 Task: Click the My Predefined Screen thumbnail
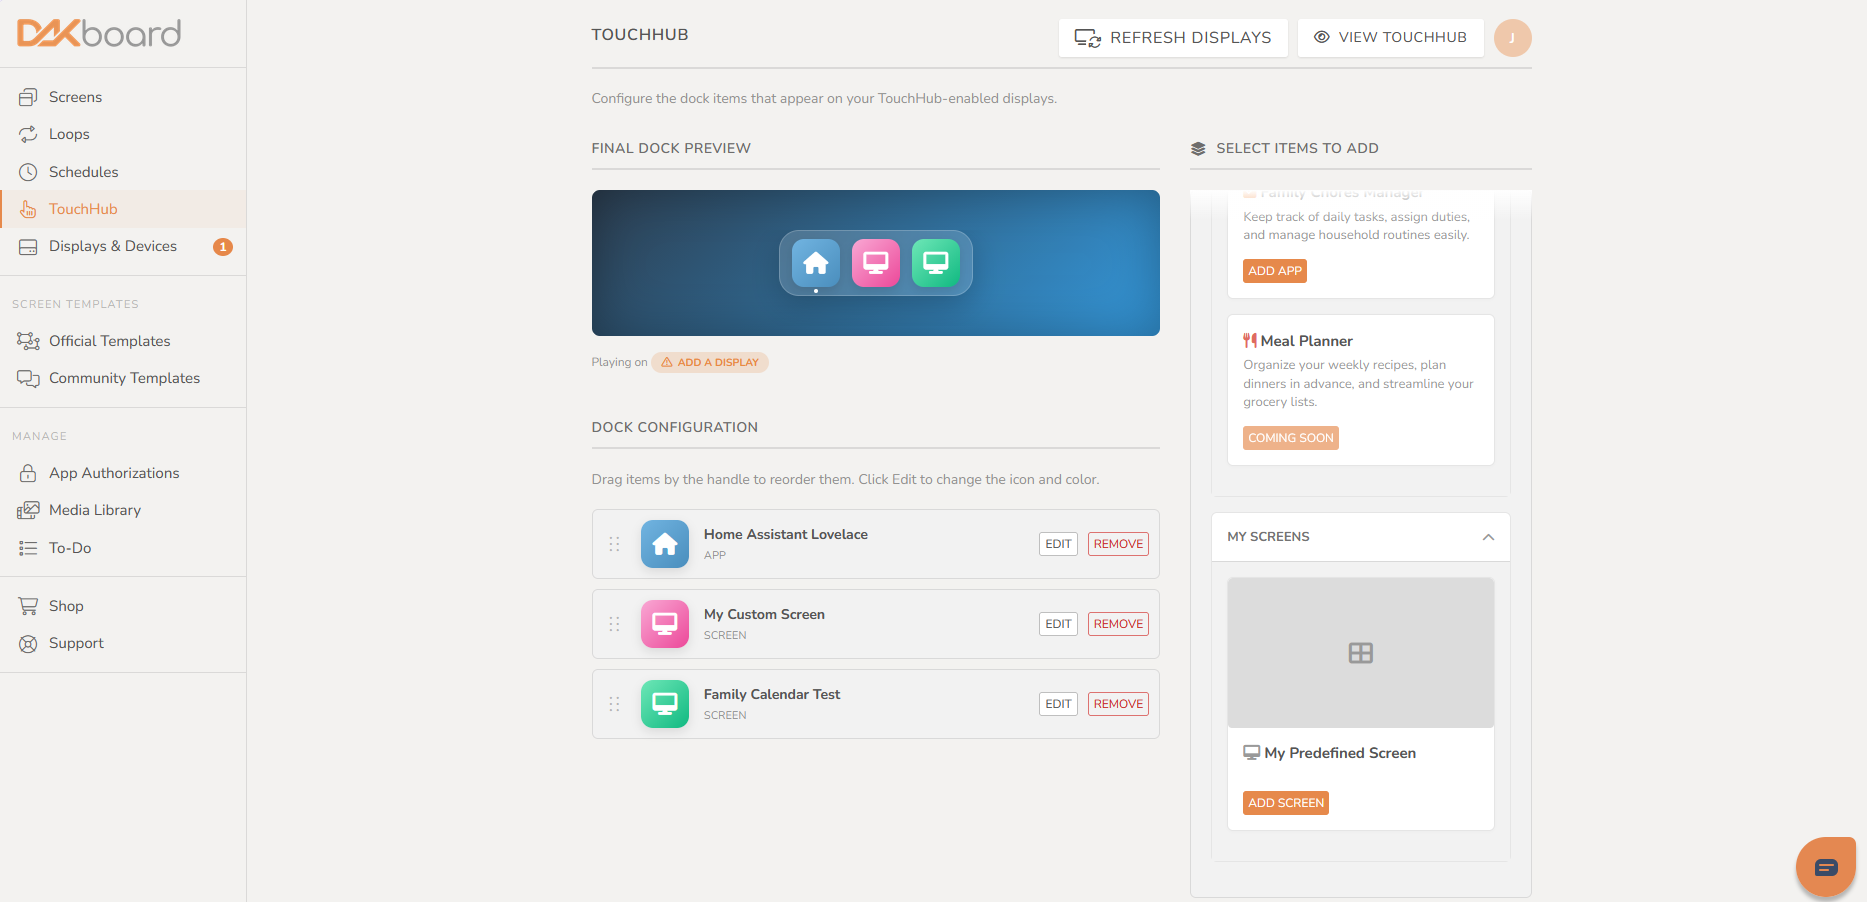[x=1361, y=653]
